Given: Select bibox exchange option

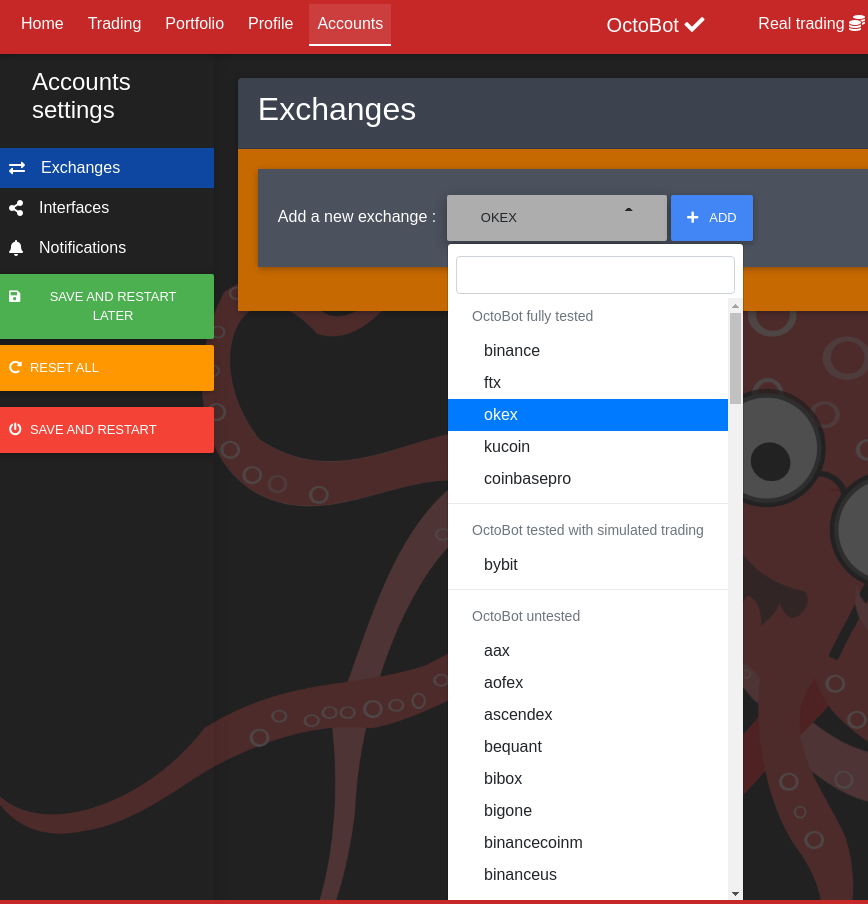Looking at the screenshot, I should coord(588,778).
